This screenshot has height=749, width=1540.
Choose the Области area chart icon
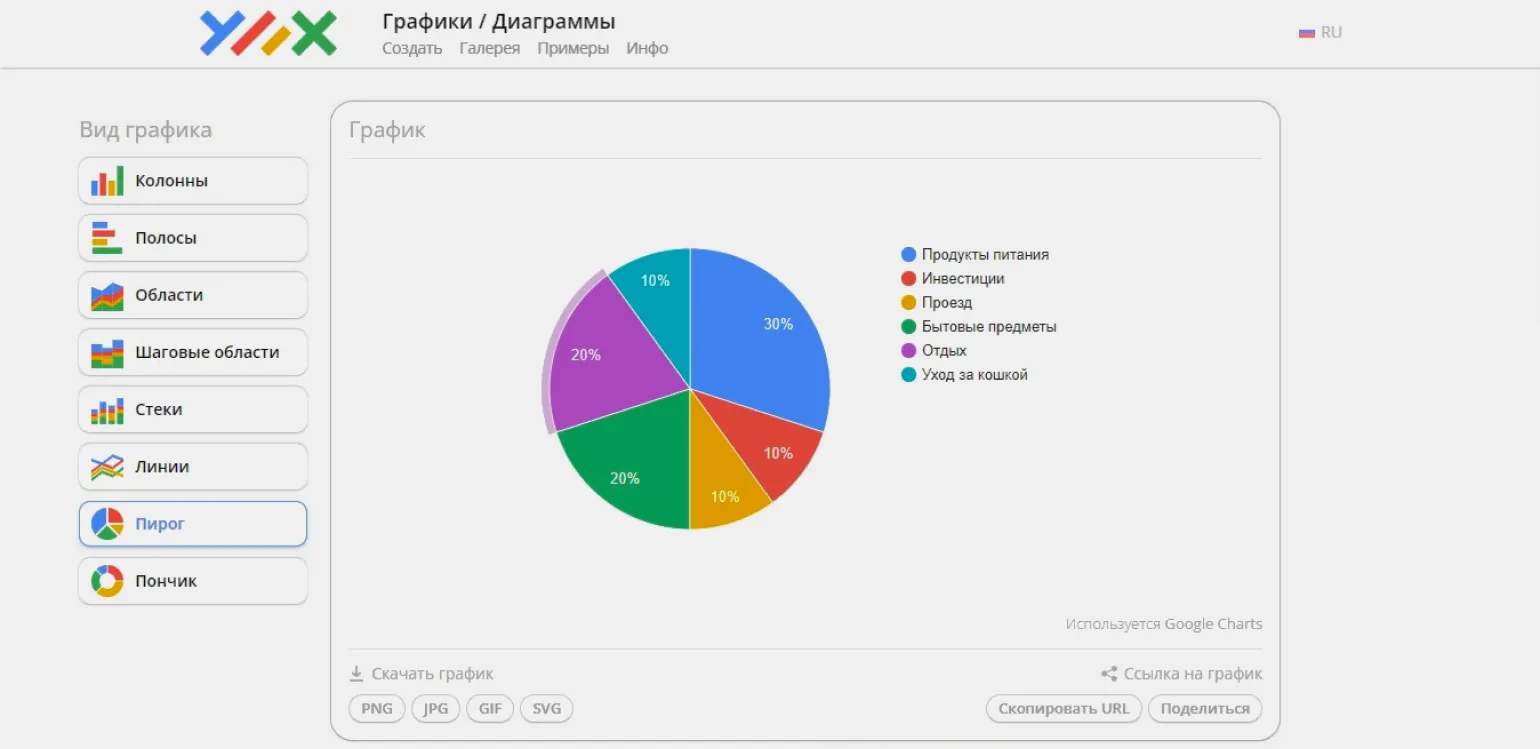pyautogui.click(x=107, y=296)
